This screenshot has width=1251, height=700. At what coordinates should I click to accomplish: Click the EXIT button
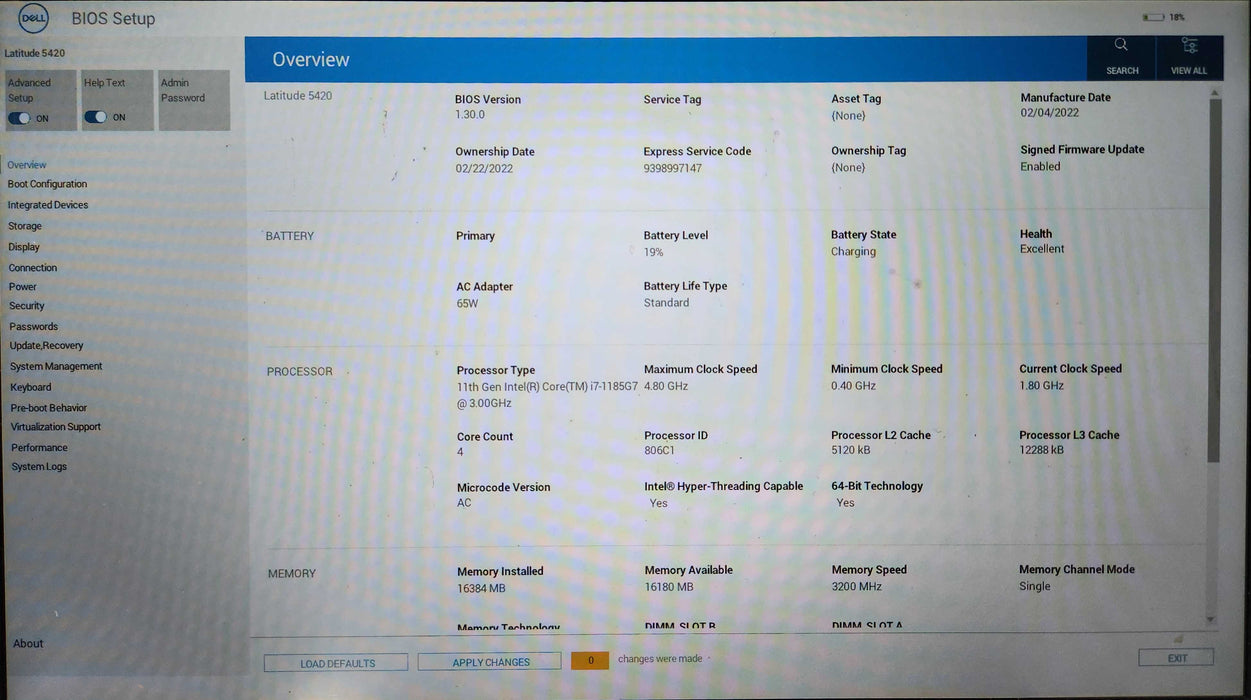(1176, 658)
